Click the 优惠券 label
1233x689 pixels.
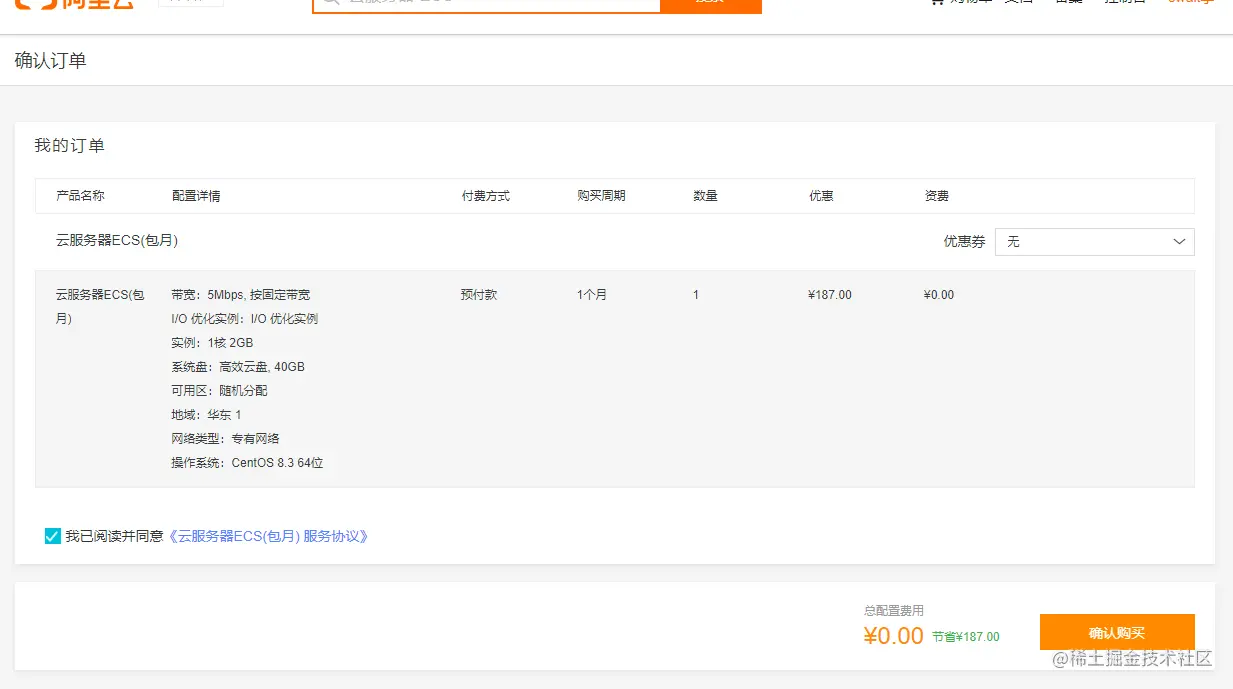tap(964, 242)
